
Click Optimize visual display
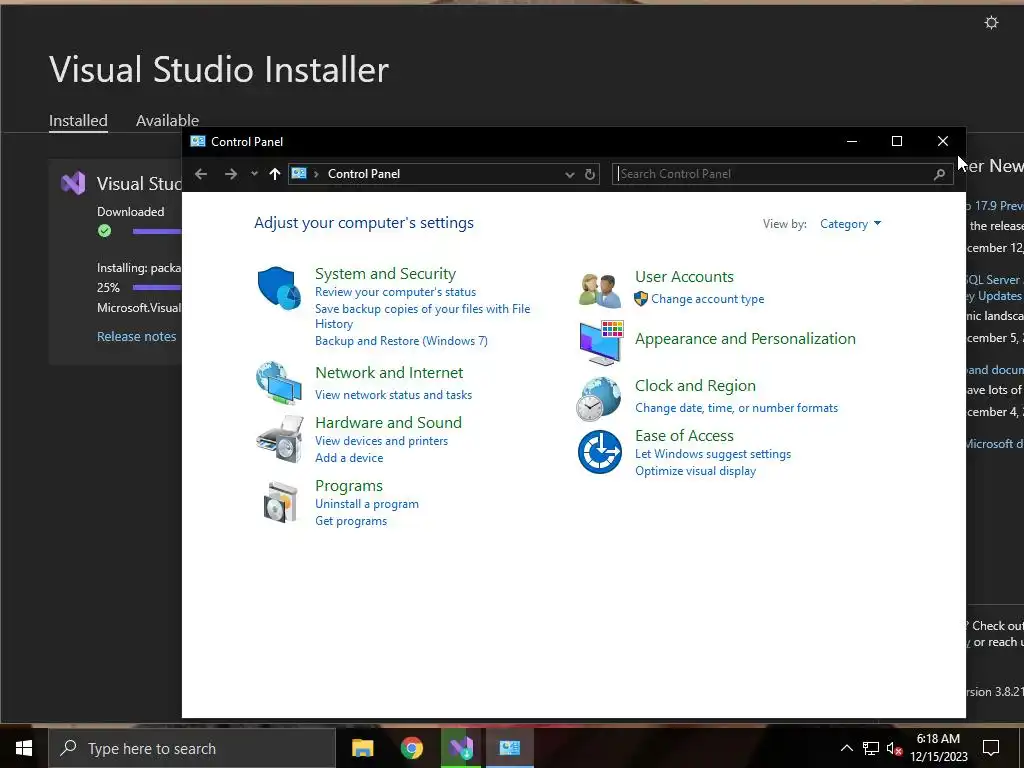click(x=695, y=471)
